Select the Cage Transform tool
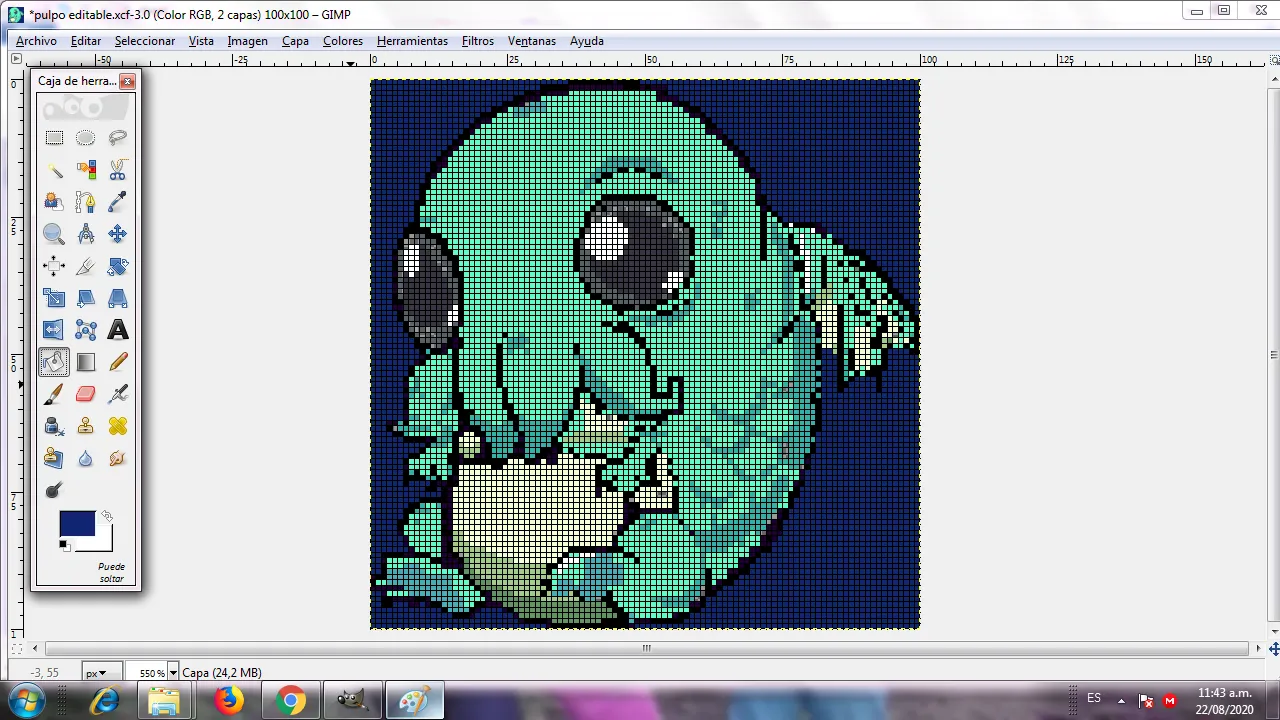This screenshot has width=1280, height=720. (86, 330)
